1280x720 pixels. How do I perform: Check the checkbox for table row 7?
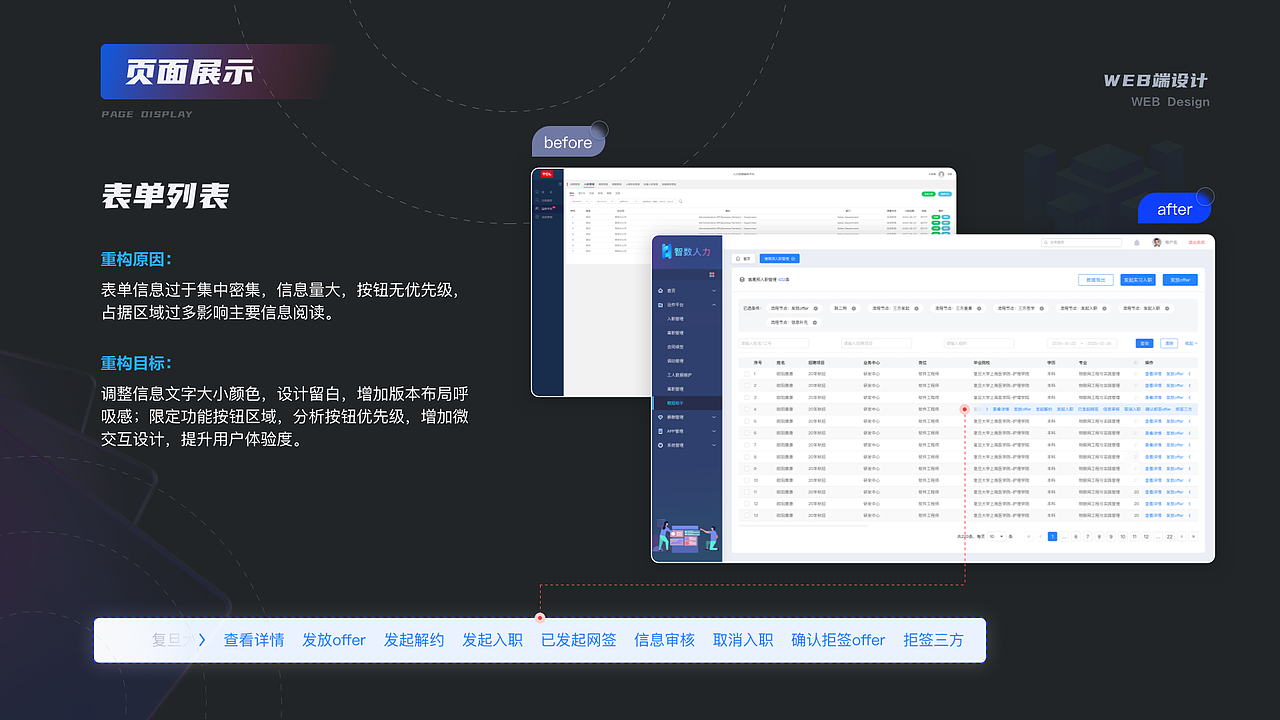746,445
